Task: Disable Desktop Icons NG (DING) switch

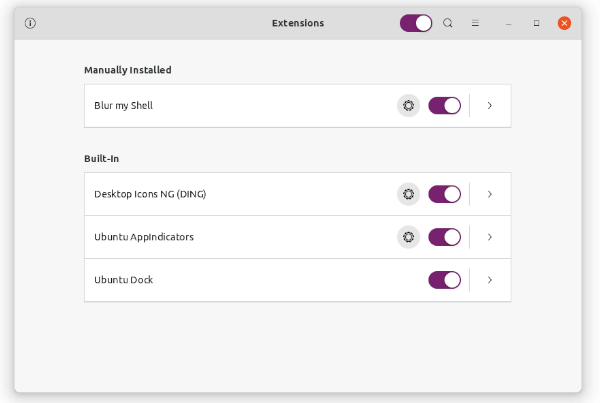Action: (444, 194)
